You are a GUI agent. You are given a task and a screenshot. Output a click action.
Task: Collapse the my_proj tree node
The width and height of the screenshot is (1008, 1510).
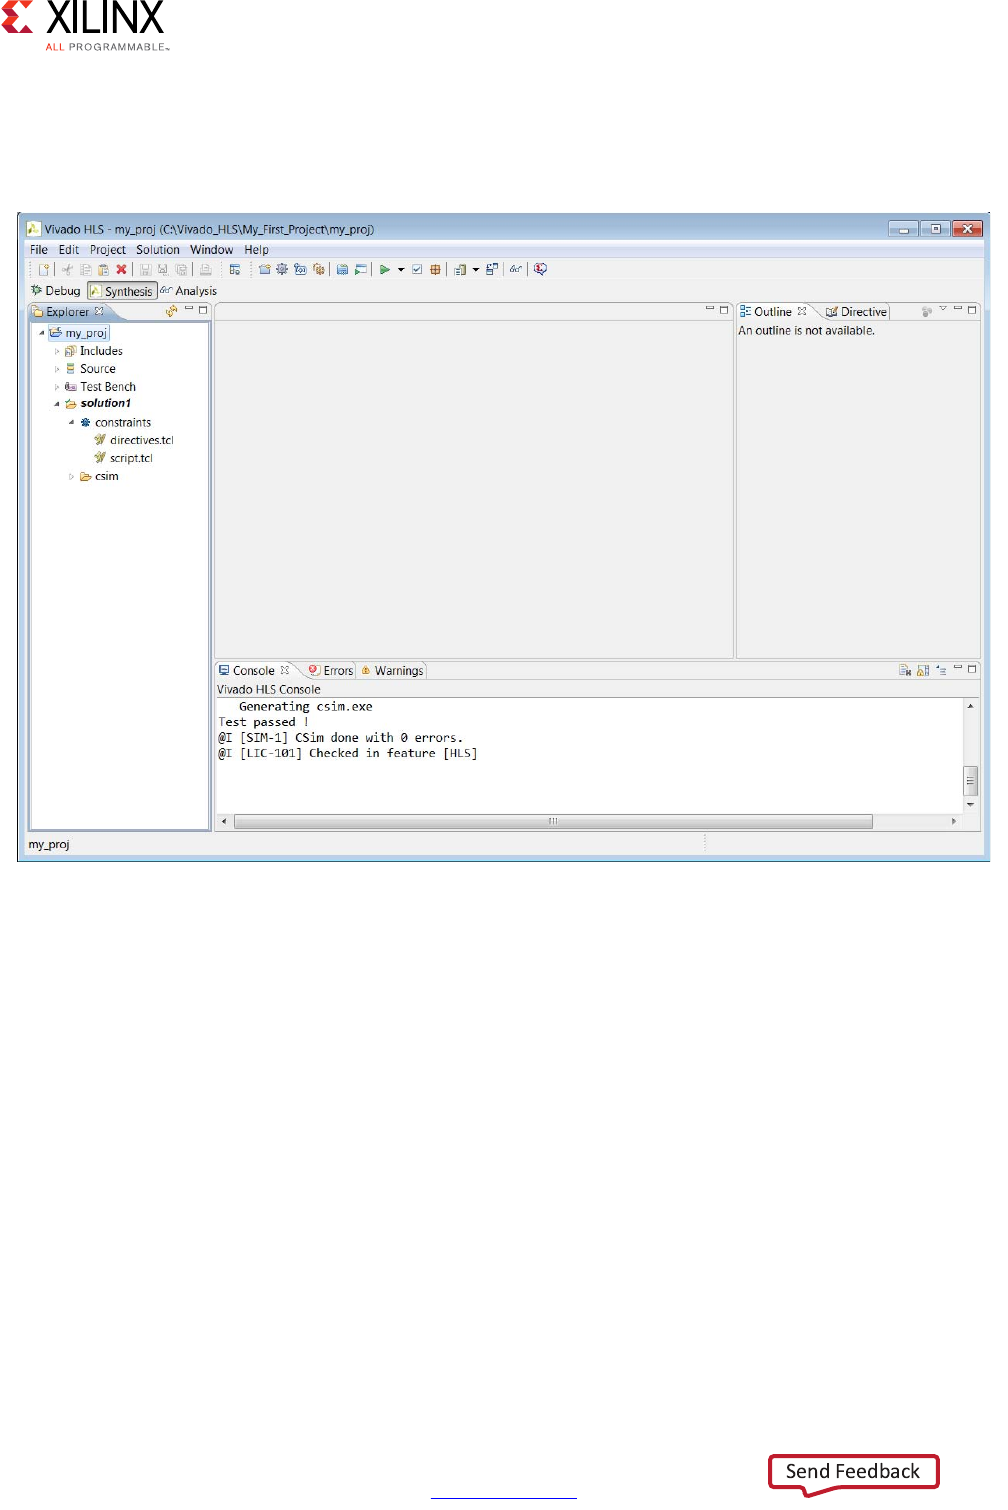41,333
